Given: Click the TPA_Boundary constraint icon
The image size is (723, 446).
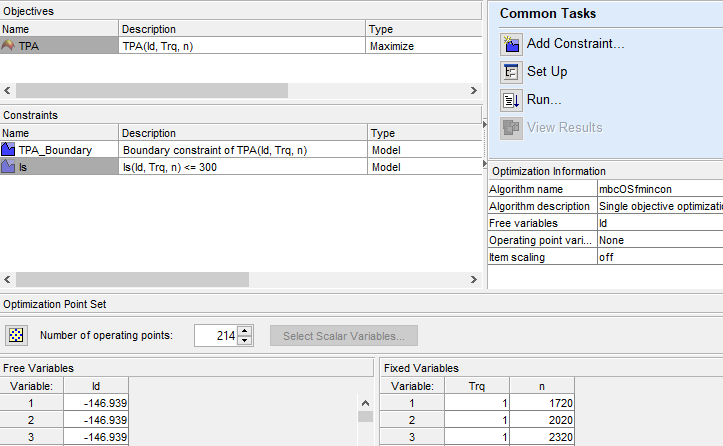Looking at the screenshot, I should pyautogui.click(x=9, y=150).
